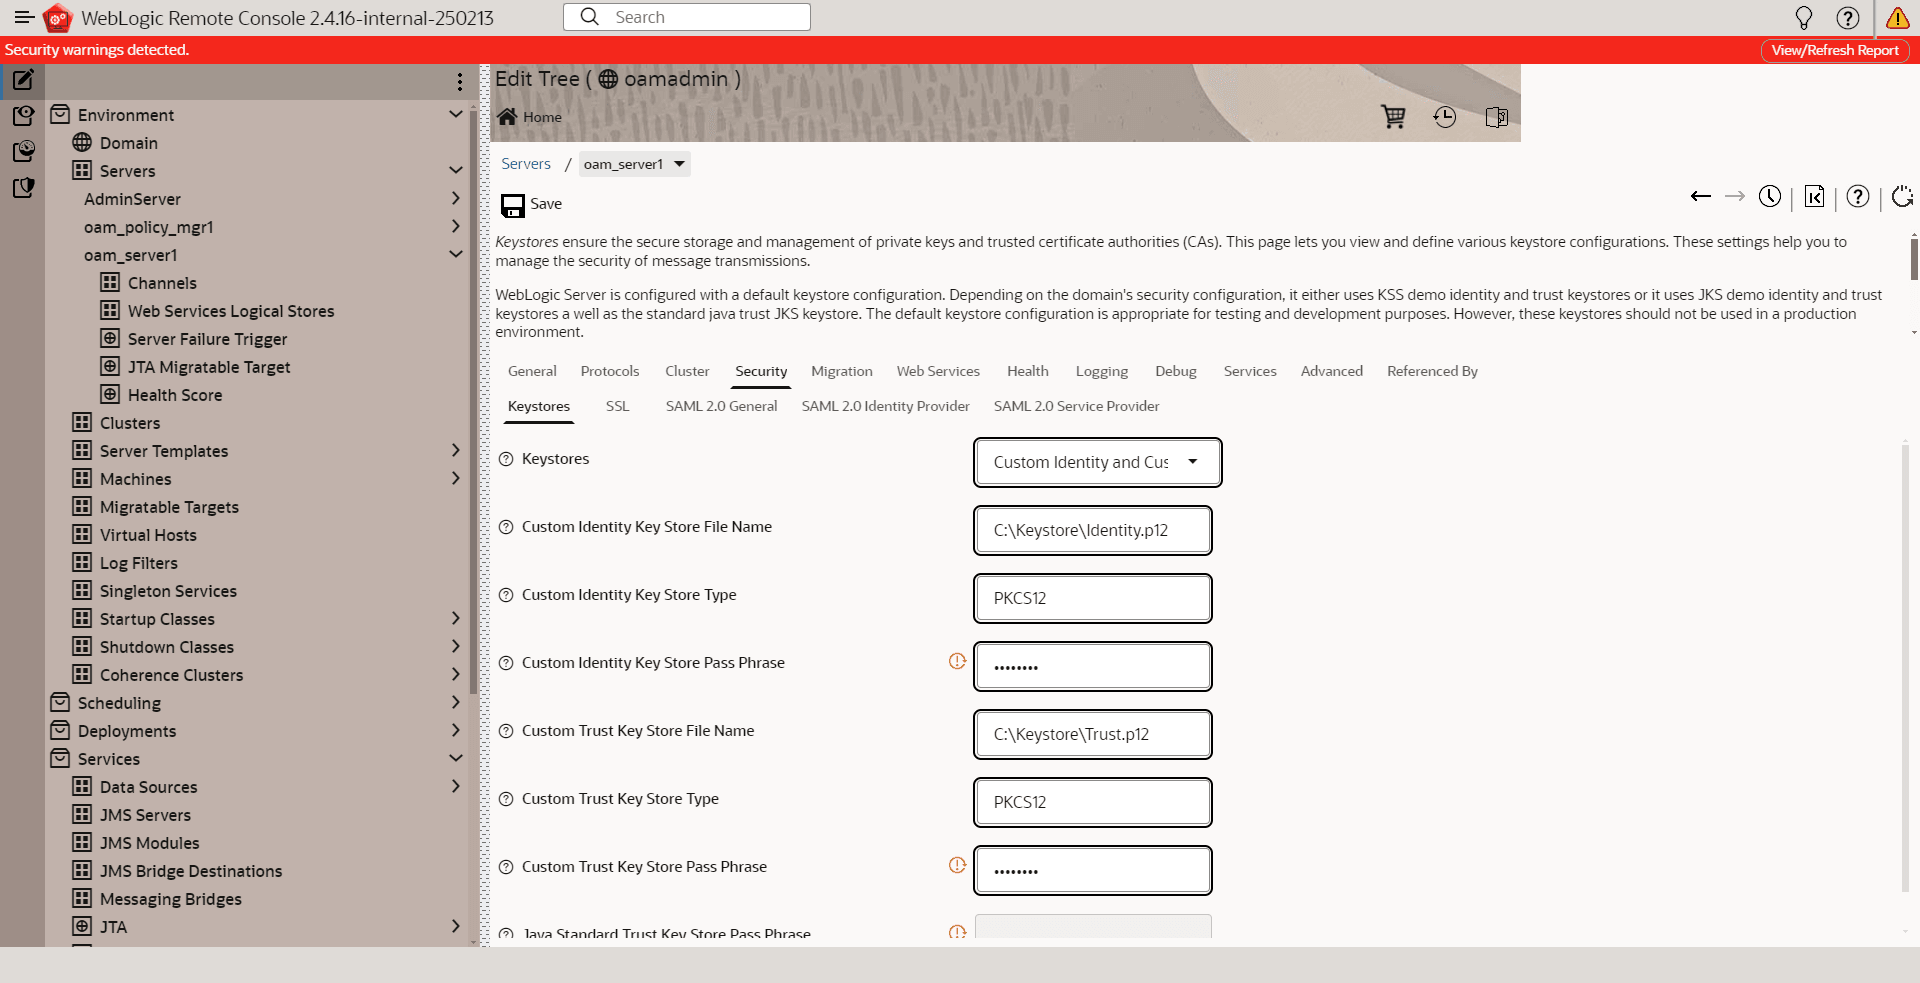
Task: Edit the Custom Identity Key Store File Name field
Action: (1093, 530)
